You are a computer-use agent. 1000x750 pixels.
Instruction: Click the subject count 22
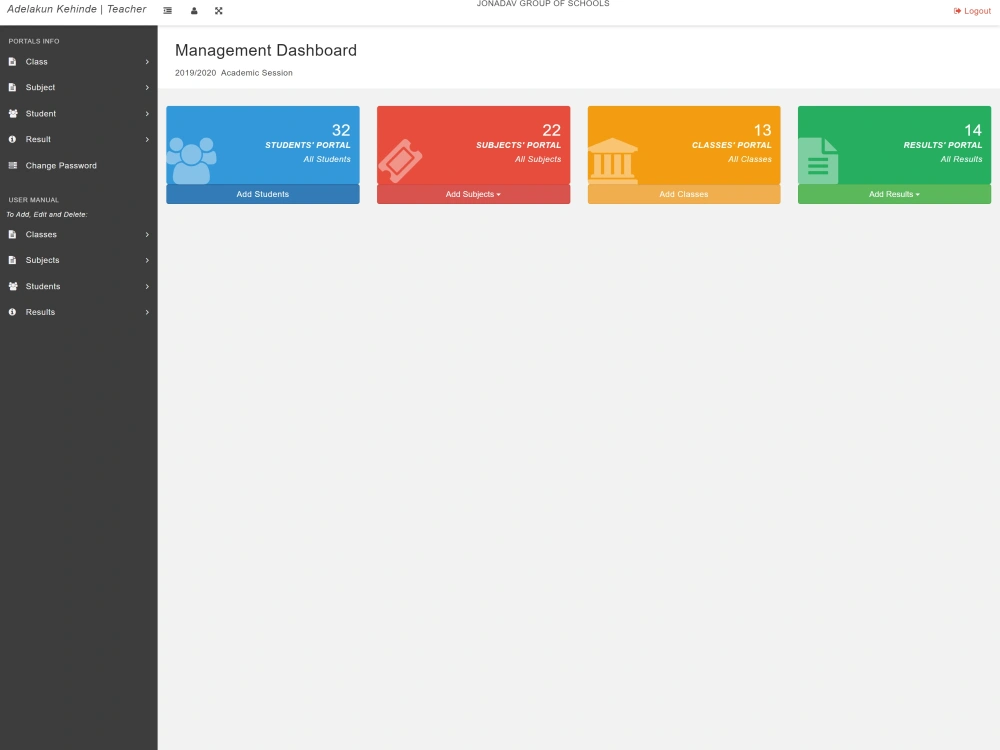552,130
